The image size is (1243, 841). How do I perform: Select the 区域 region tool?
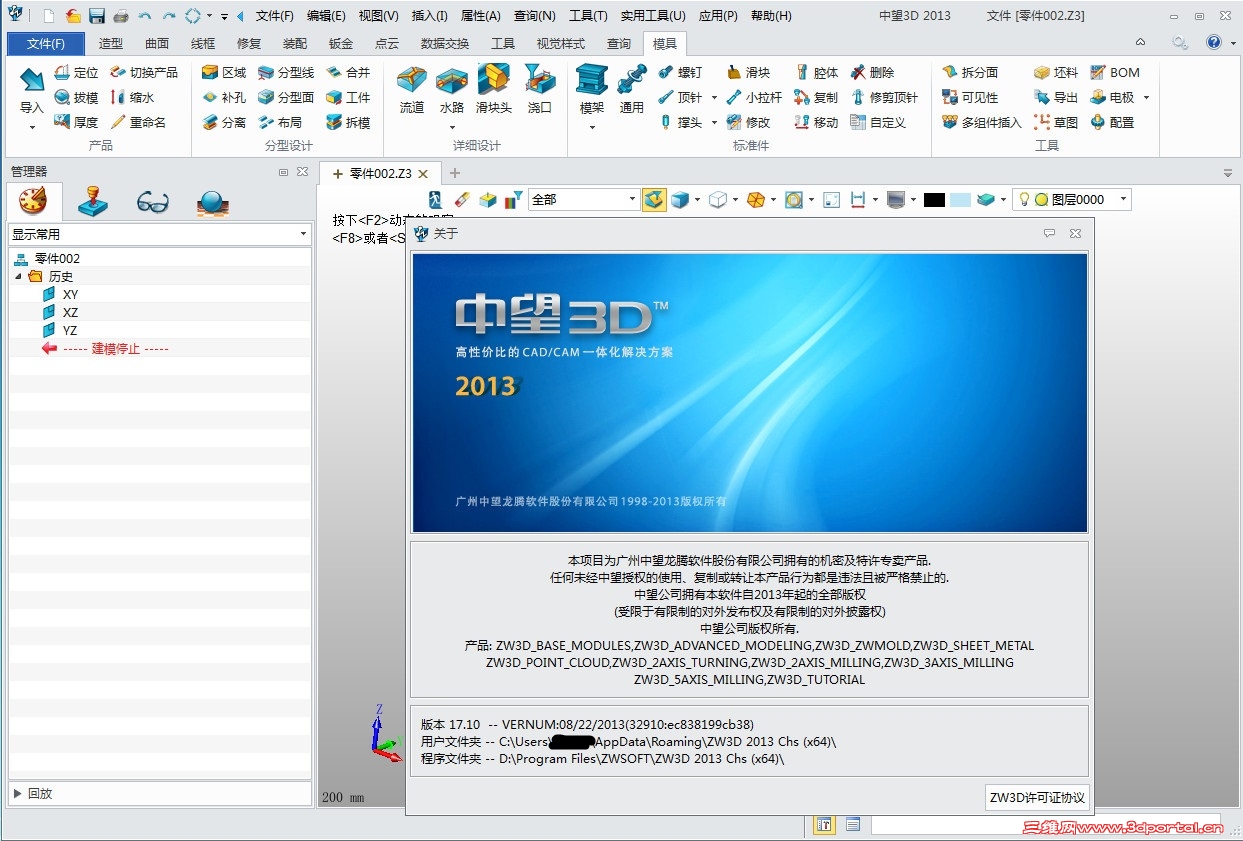pos(224,73)
